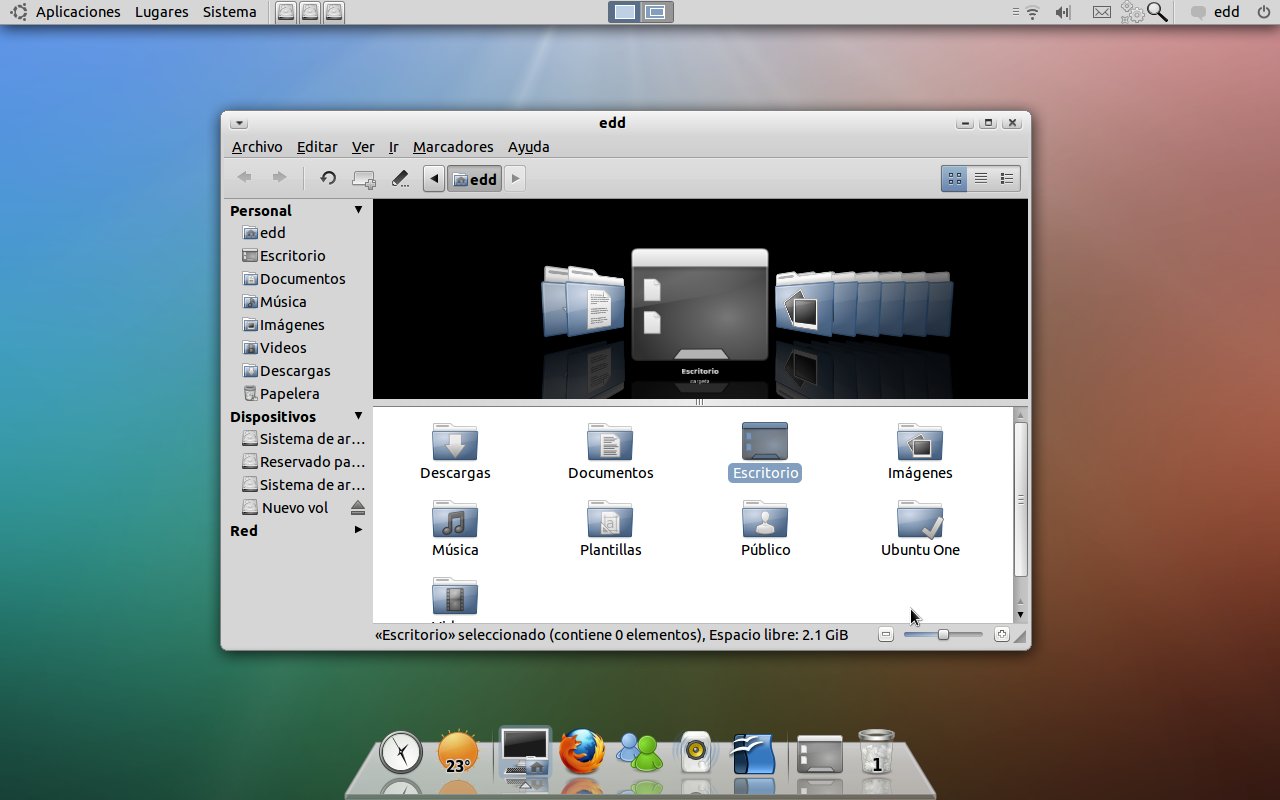The image size is (1280, 800).
Task: Switch to compact view mode
Action: [x=1007, y=178]
